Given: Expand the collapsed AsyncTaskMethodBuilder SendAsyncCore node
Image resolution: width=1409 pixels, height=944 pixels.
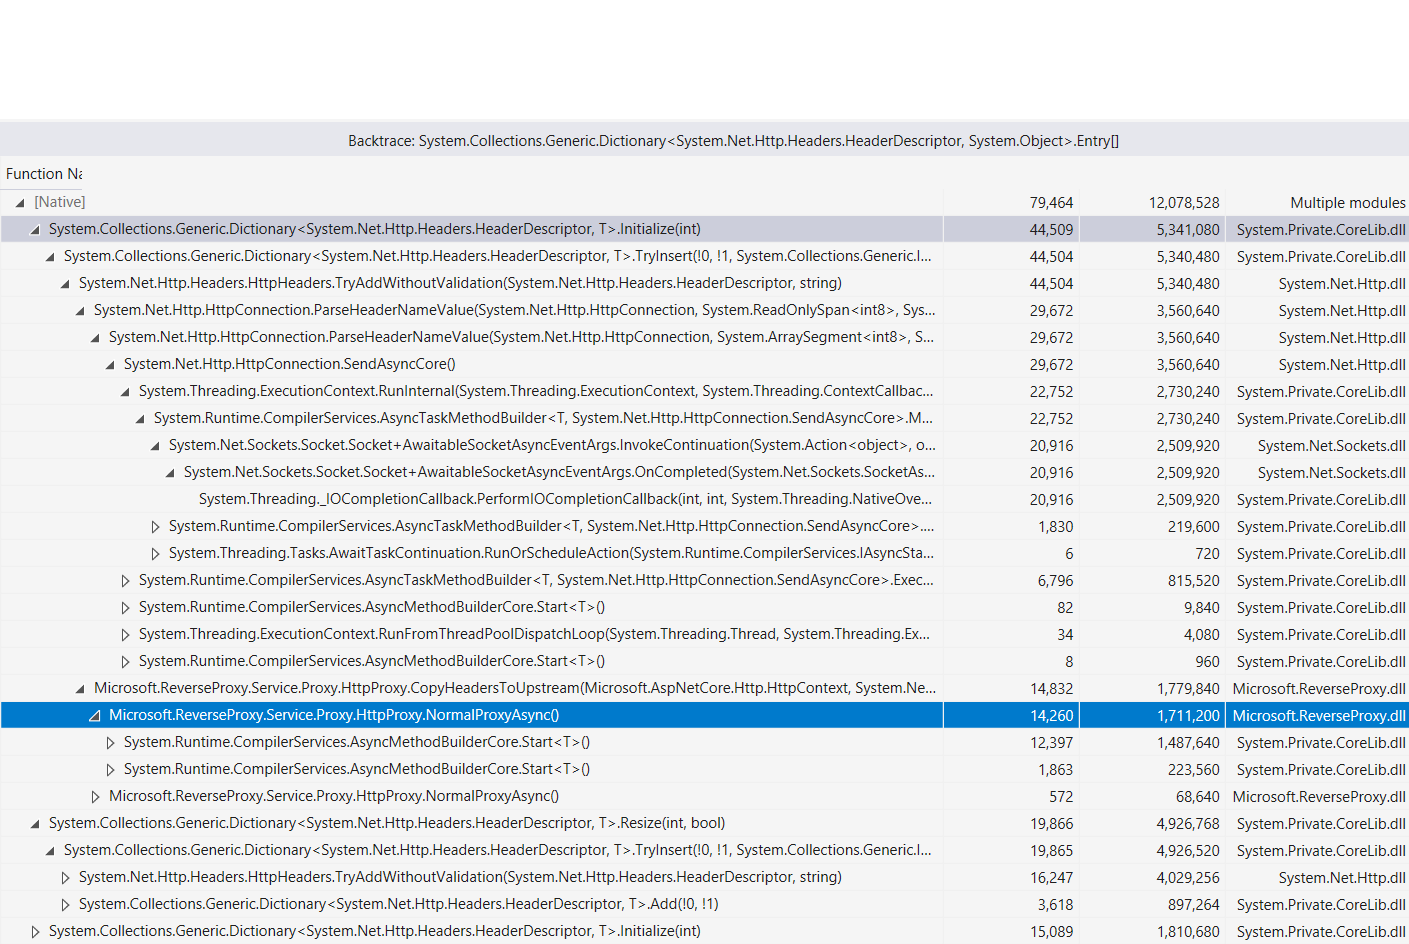Looking at the screenshot, I should tap(155, 526).
